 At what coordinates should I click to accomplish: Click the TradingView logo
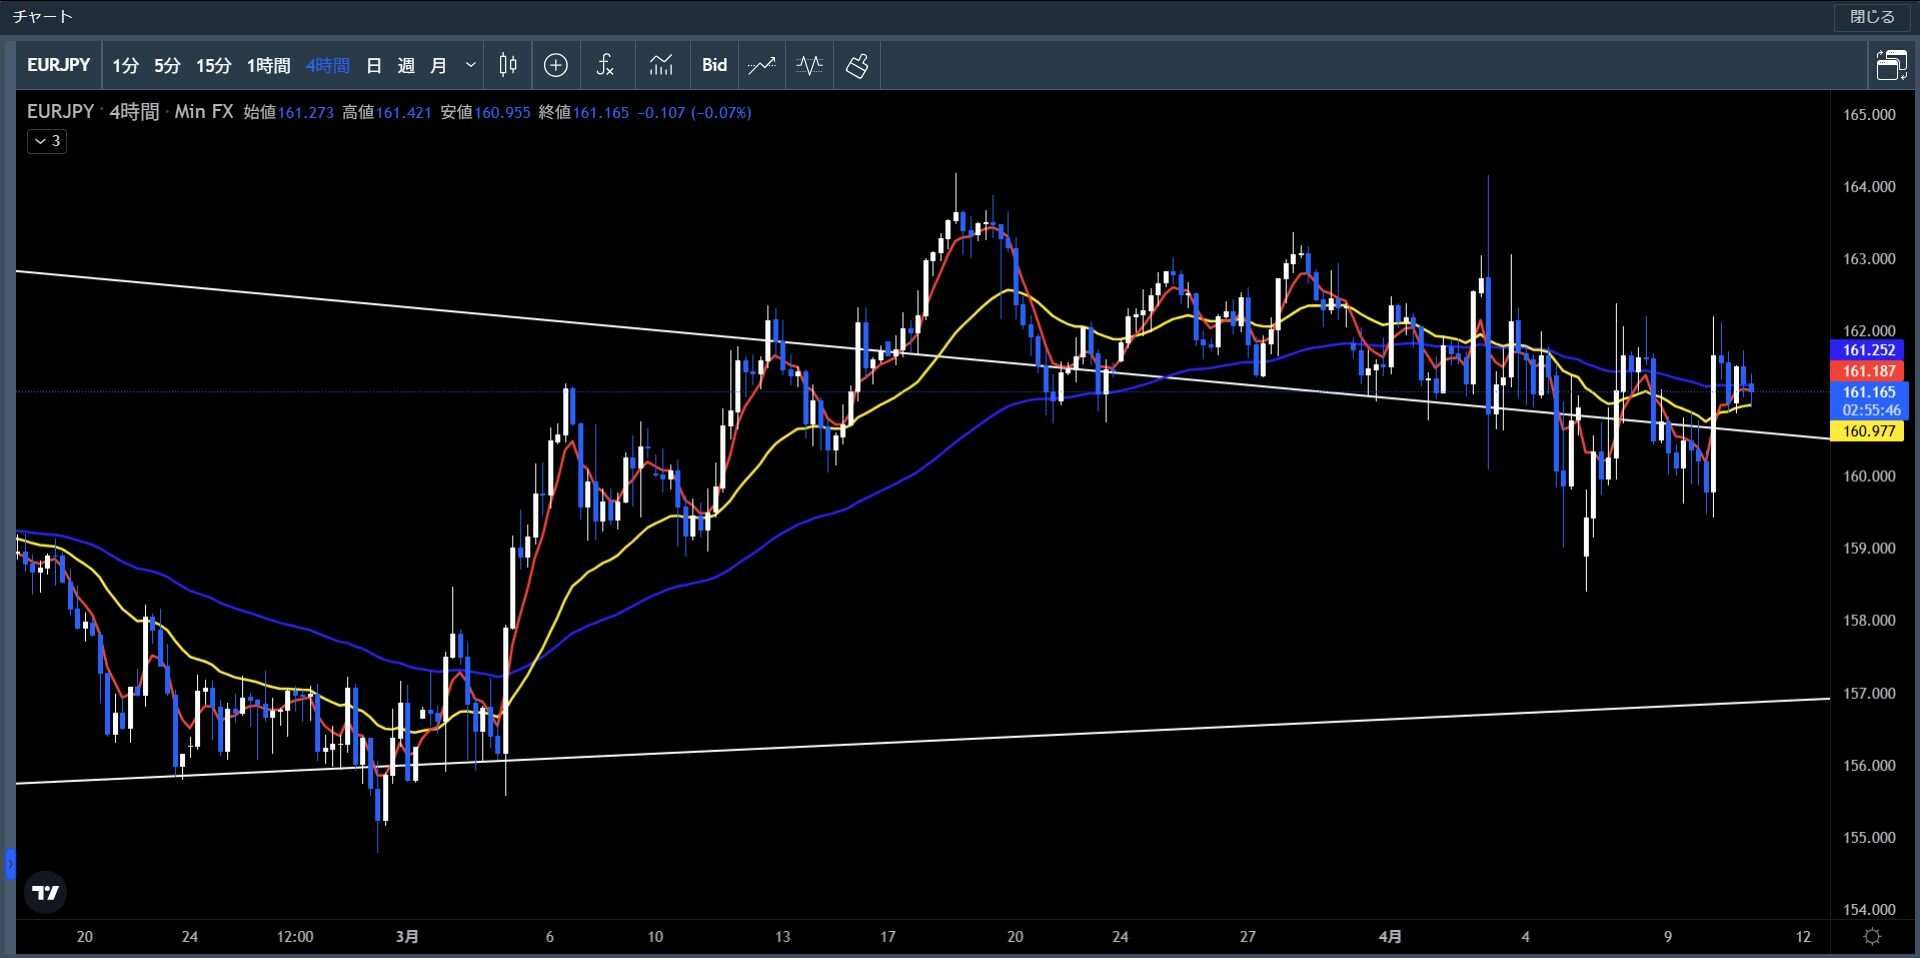[x=45, y=892]
